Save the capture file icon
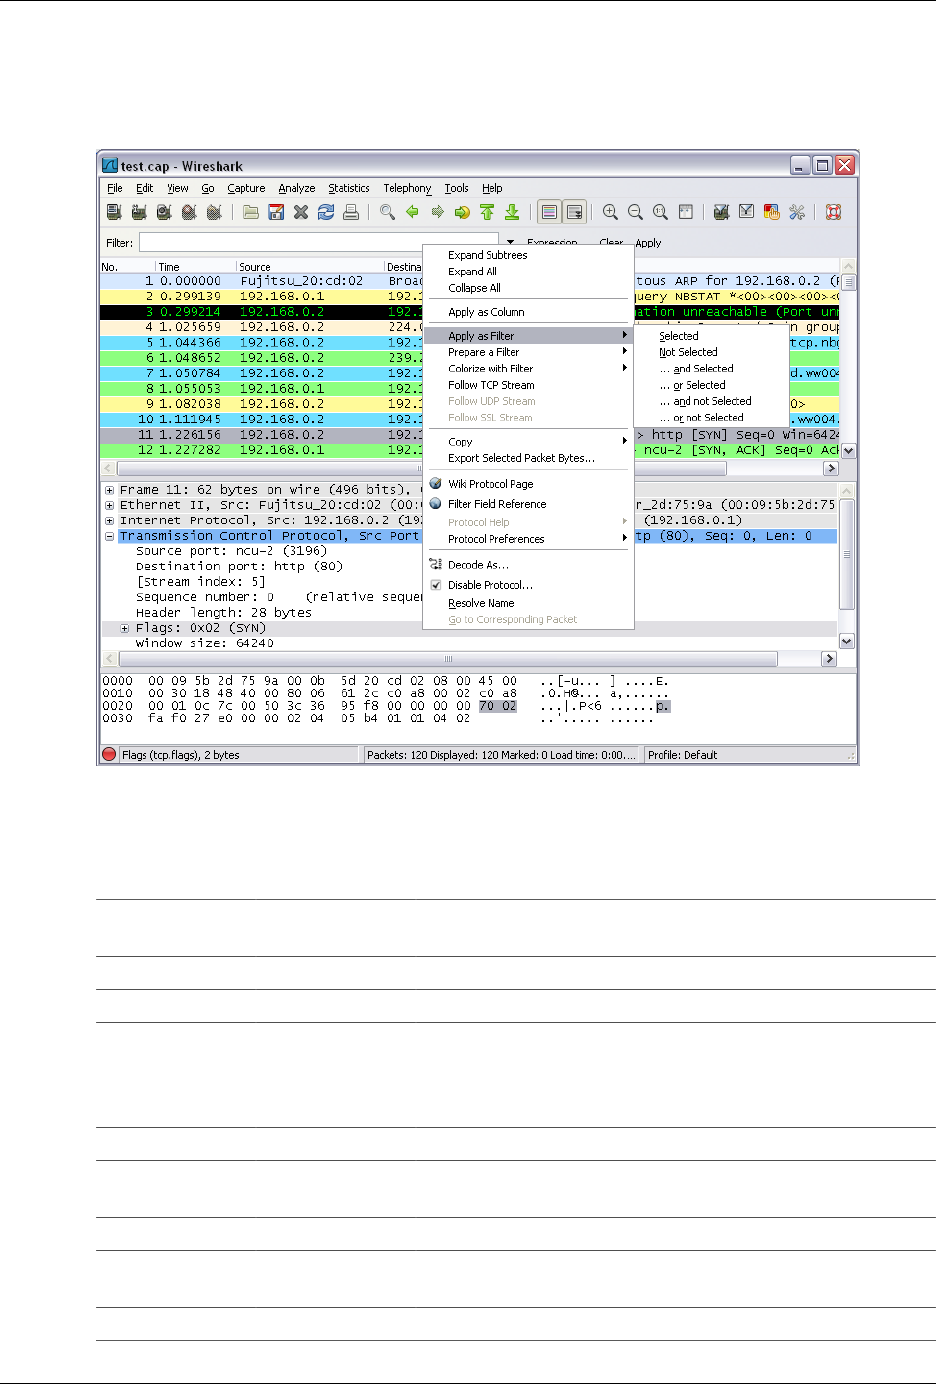Screen dimensions: 936x1384 click(x=276, y=212)
